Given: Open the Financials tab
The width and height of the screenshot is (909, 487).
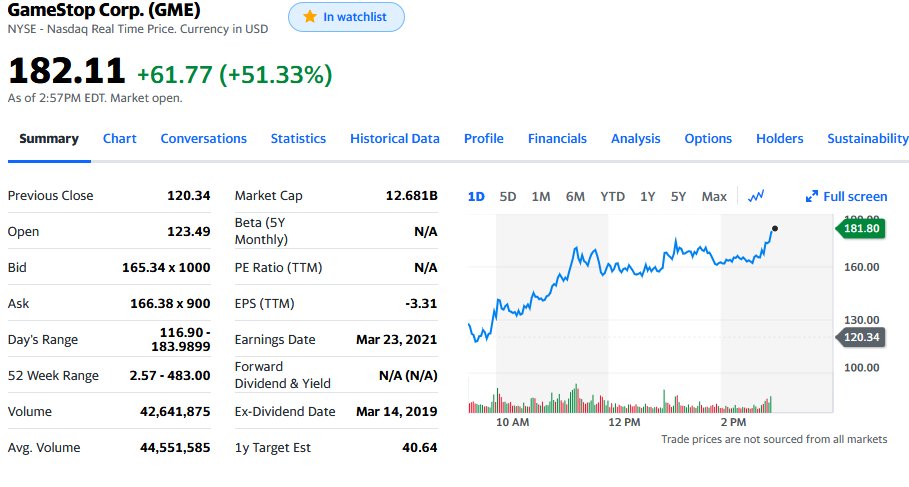Looking at the screenshot, I should [557, 139].
